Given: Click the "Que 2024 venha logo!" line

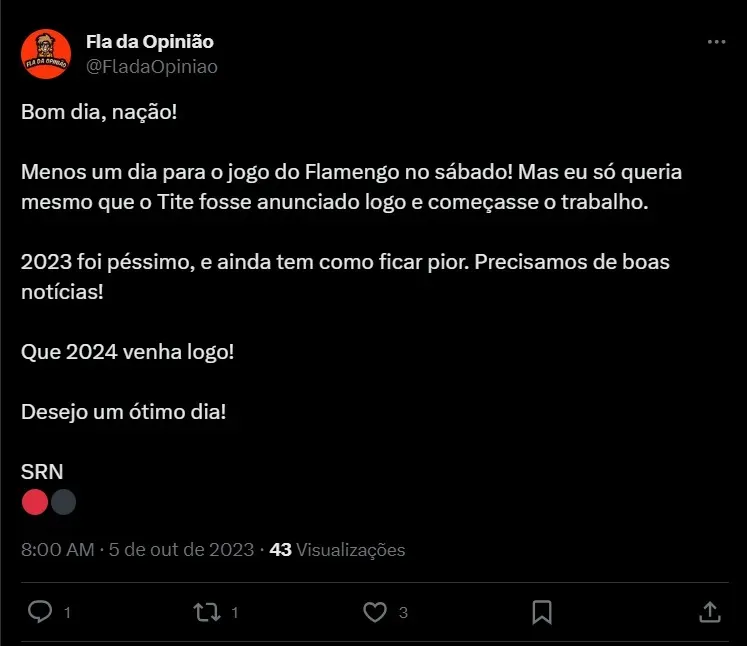Looking at the screenshot, I should pos(128,352).
